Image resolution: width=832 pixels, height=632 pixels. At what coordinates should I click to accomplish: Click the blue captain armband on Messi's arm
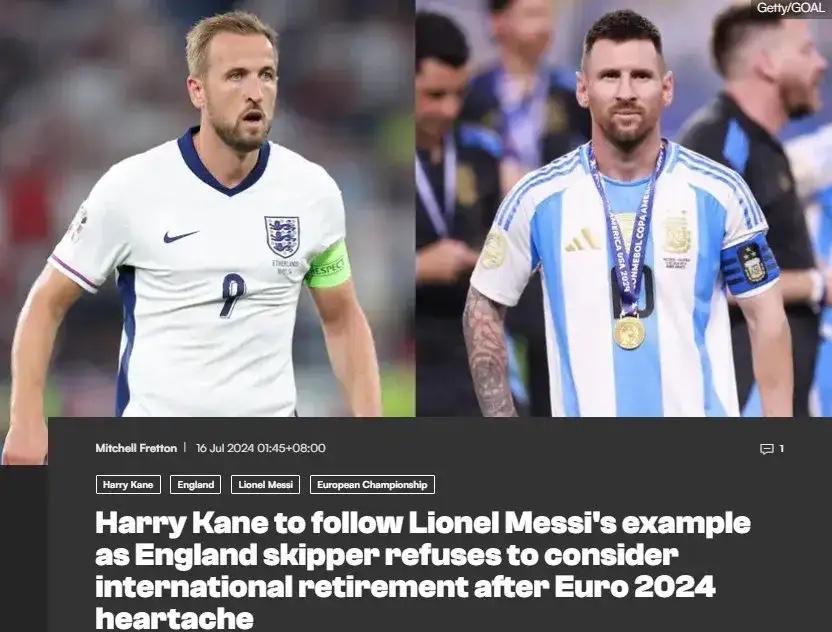click(x=749, y=264)
